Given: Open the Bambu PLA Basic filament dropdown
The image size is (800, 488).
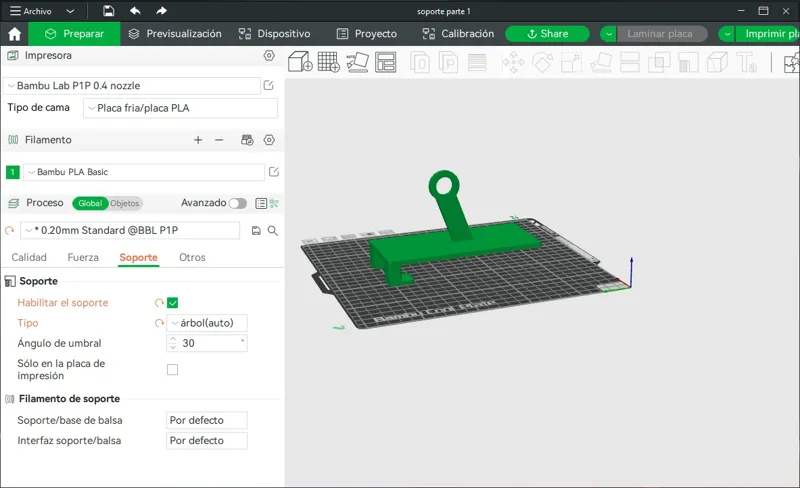Looking at the screenshot, I should point(144,172).
